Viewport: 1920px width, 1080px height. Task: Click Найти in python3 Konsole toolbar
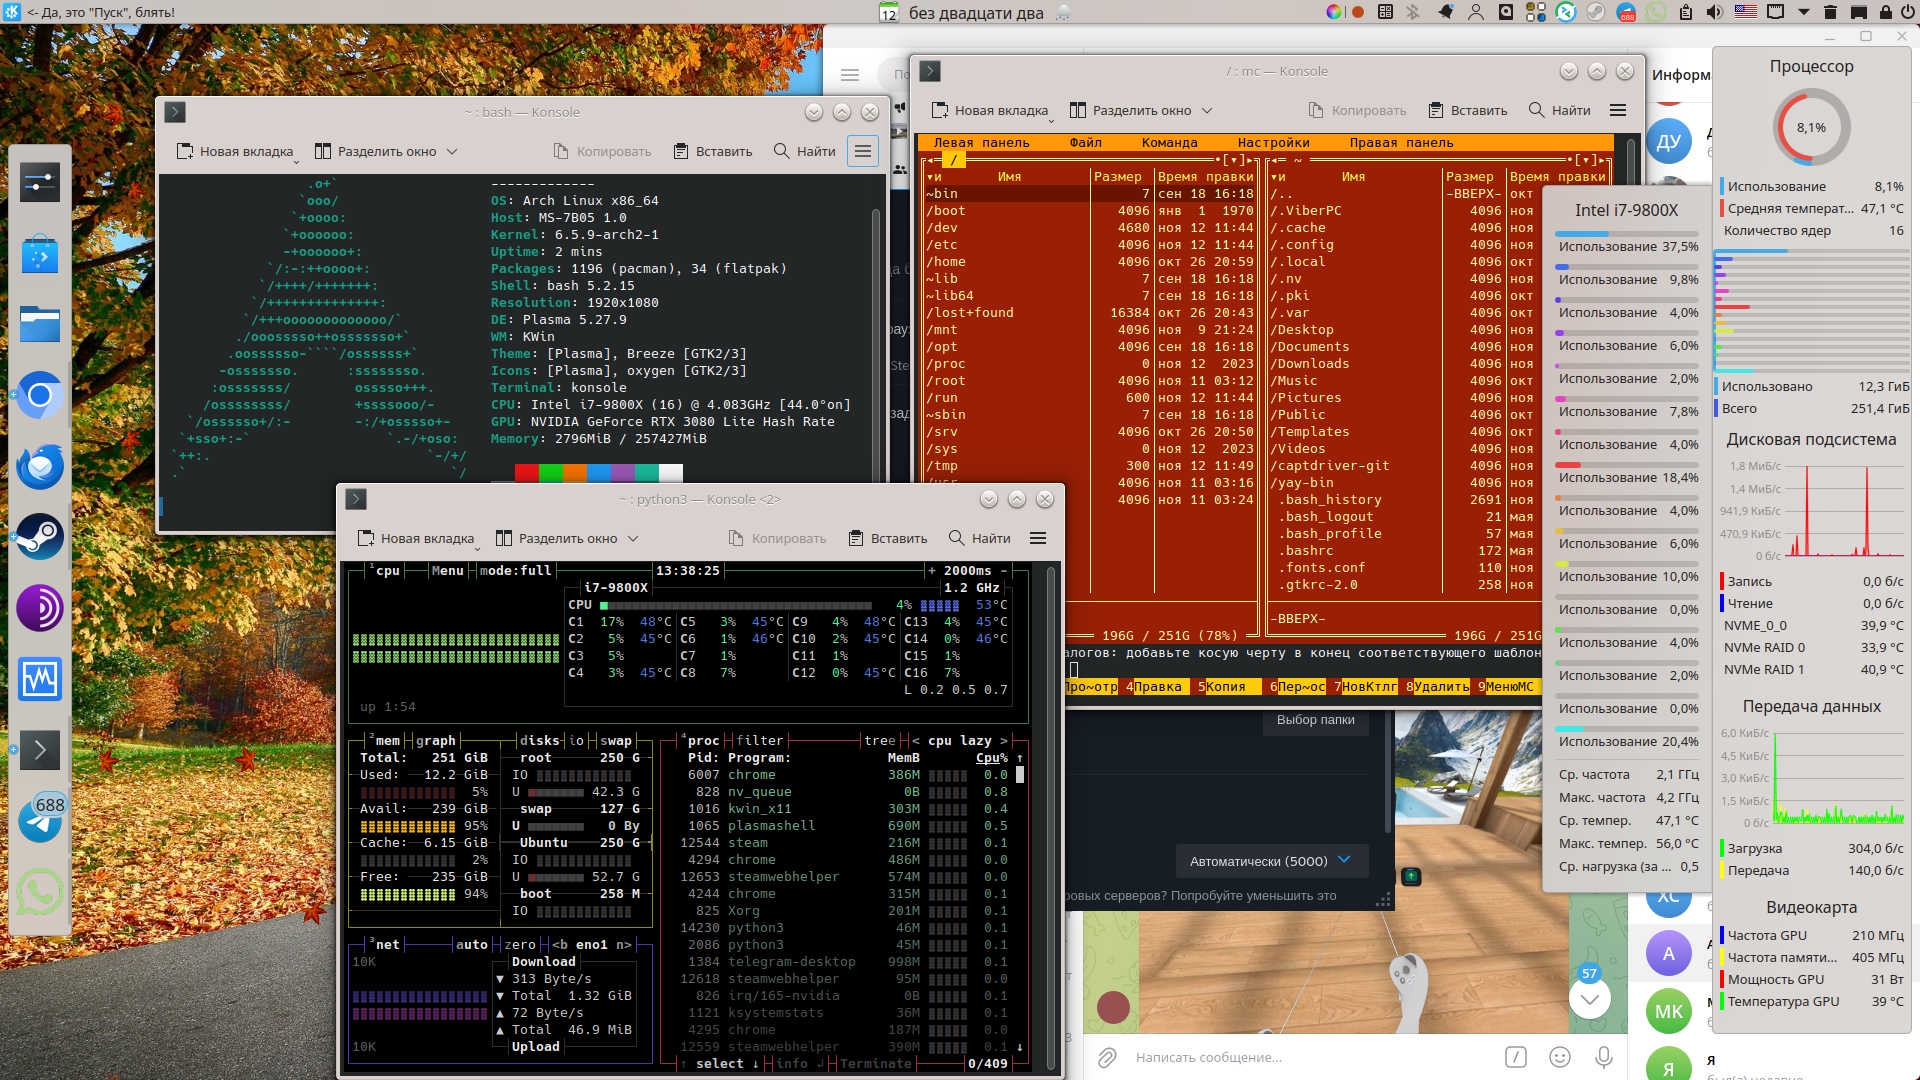(979, 539)
